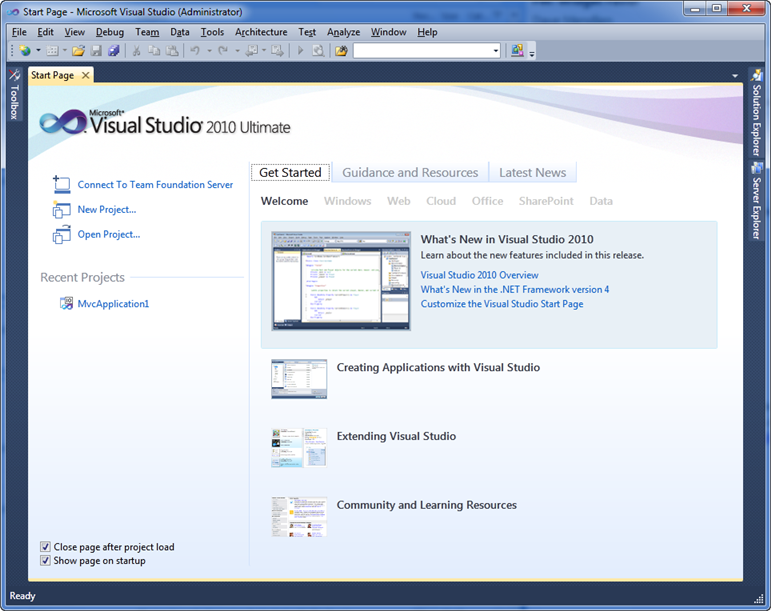The image size is (771, 611).
Task: Open the File menu
Action: 19,32
